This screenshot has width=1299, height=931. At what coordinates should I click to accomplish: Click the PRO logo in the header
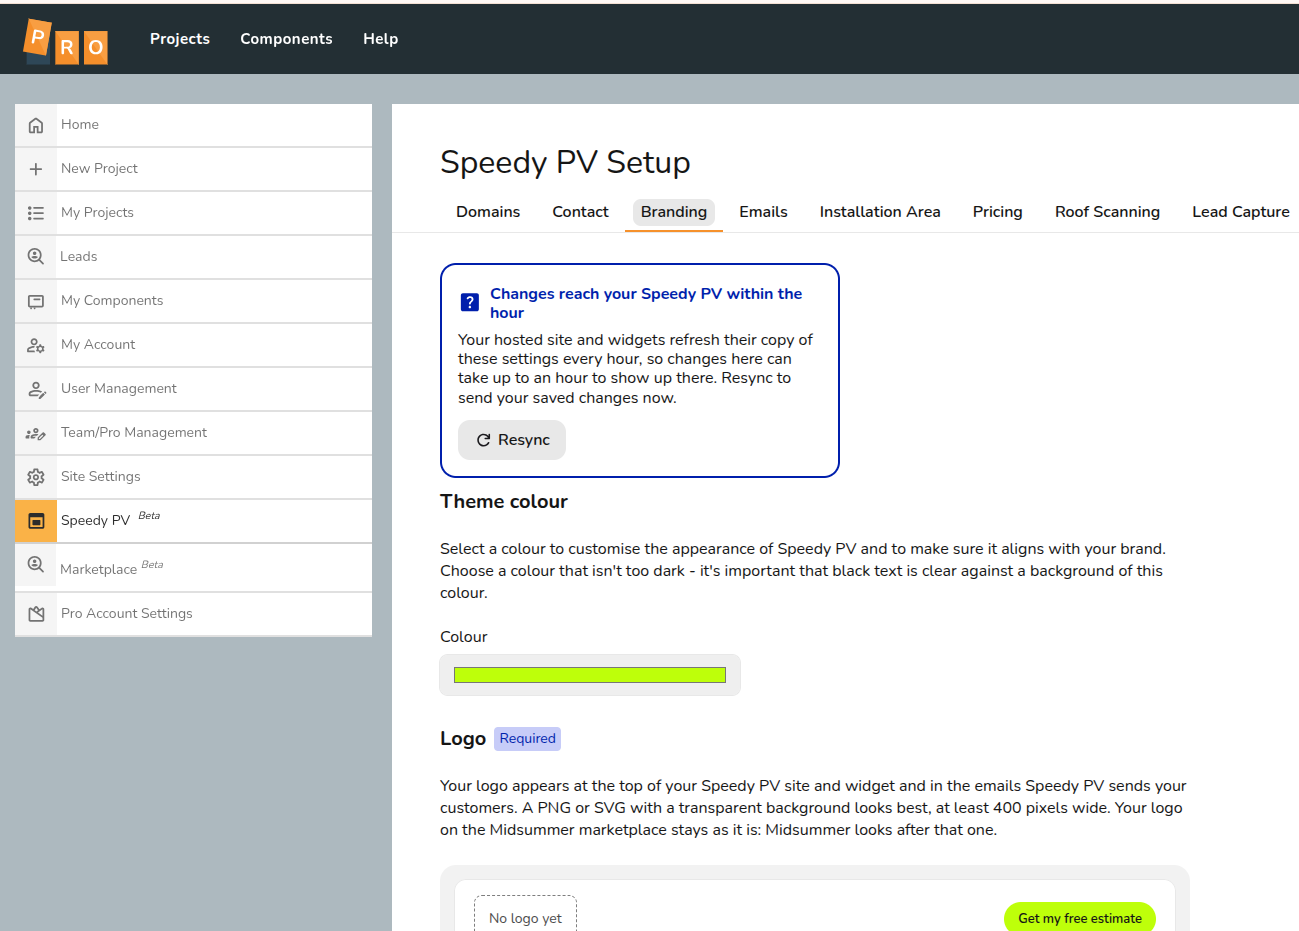(x=66, y=41)
